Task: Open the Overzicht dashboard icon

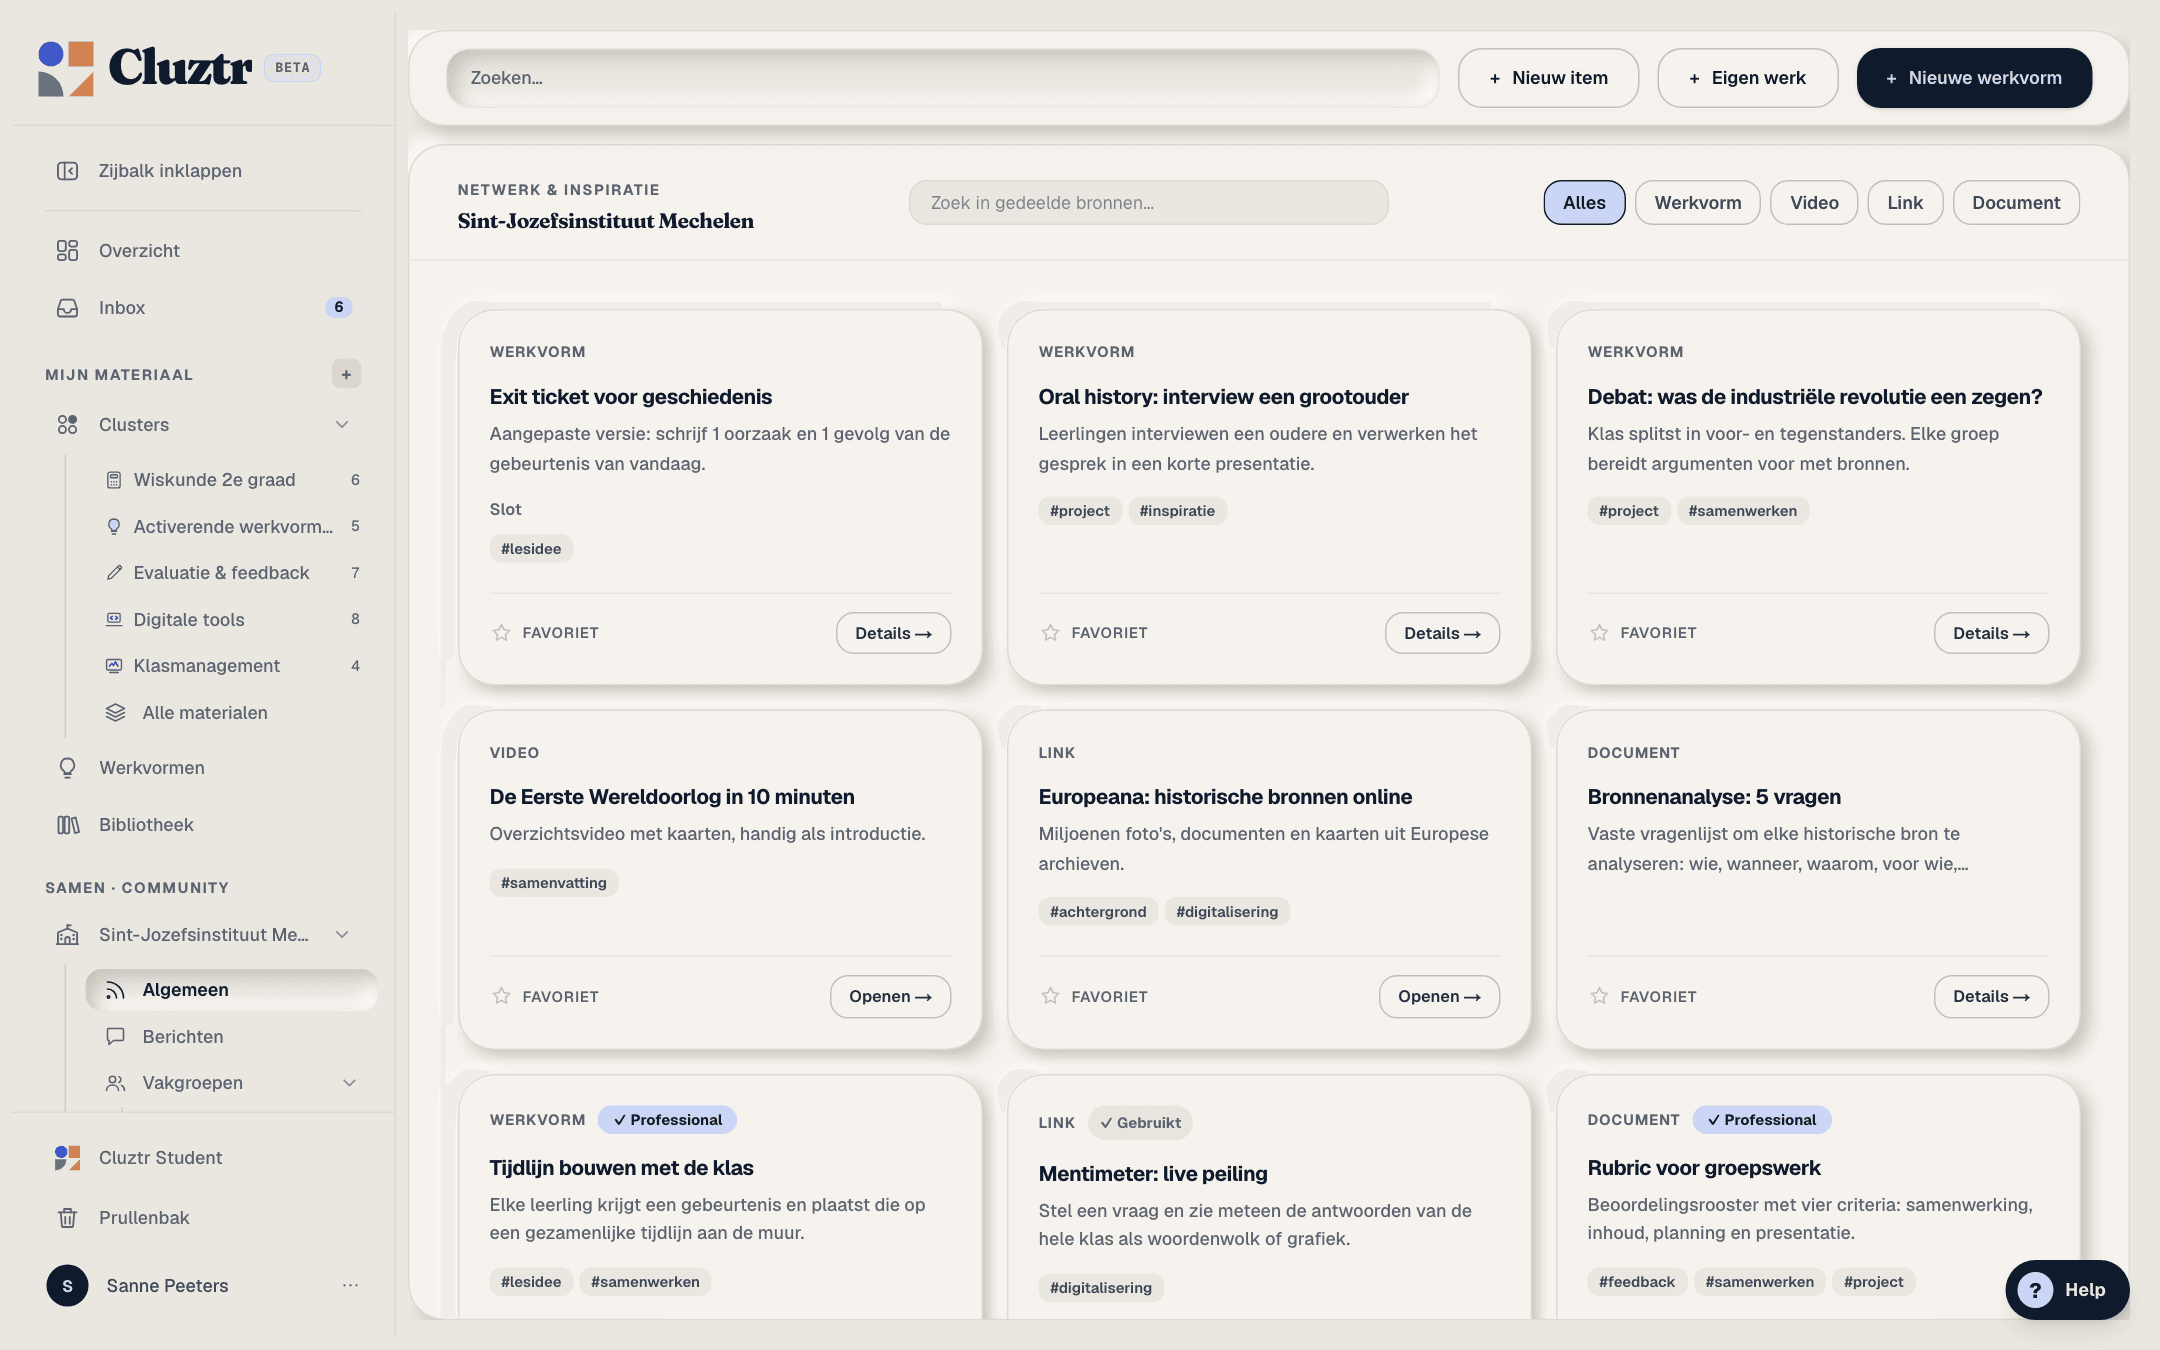Action: click(67, 251)
